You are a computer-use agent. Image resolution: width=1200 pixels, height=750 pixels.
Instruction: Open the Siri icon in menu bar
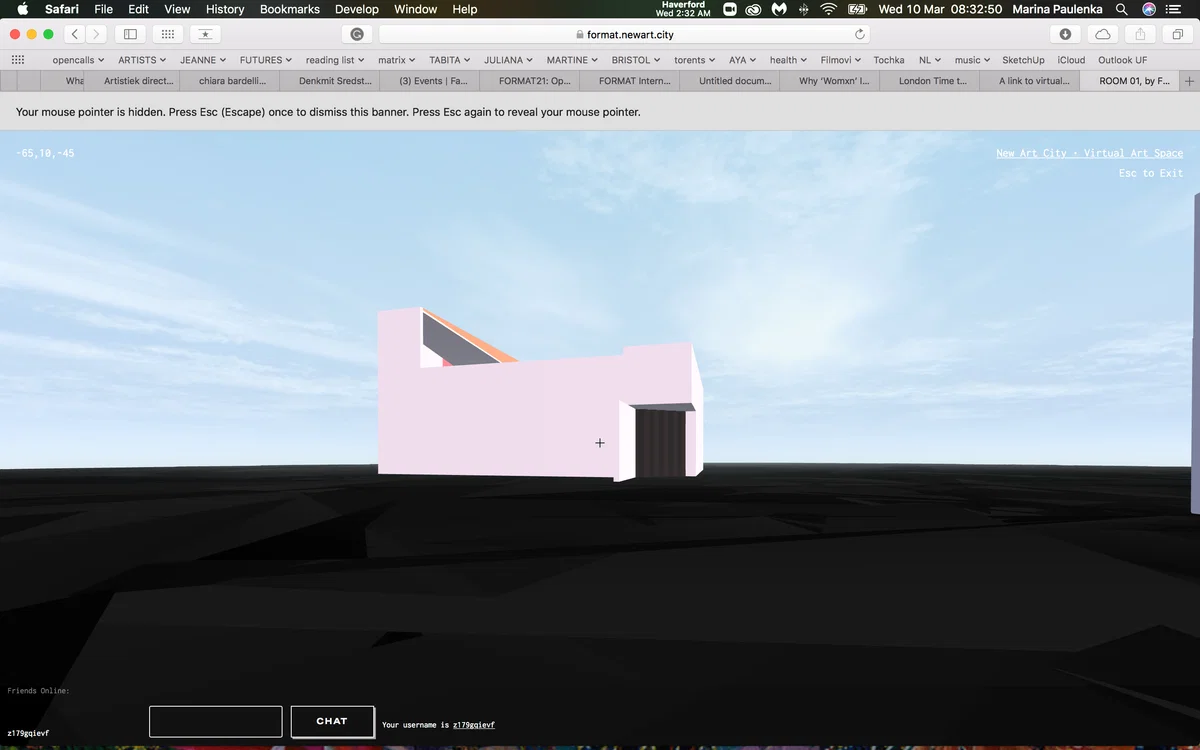pyautogui.click(x=1148, y=9)
